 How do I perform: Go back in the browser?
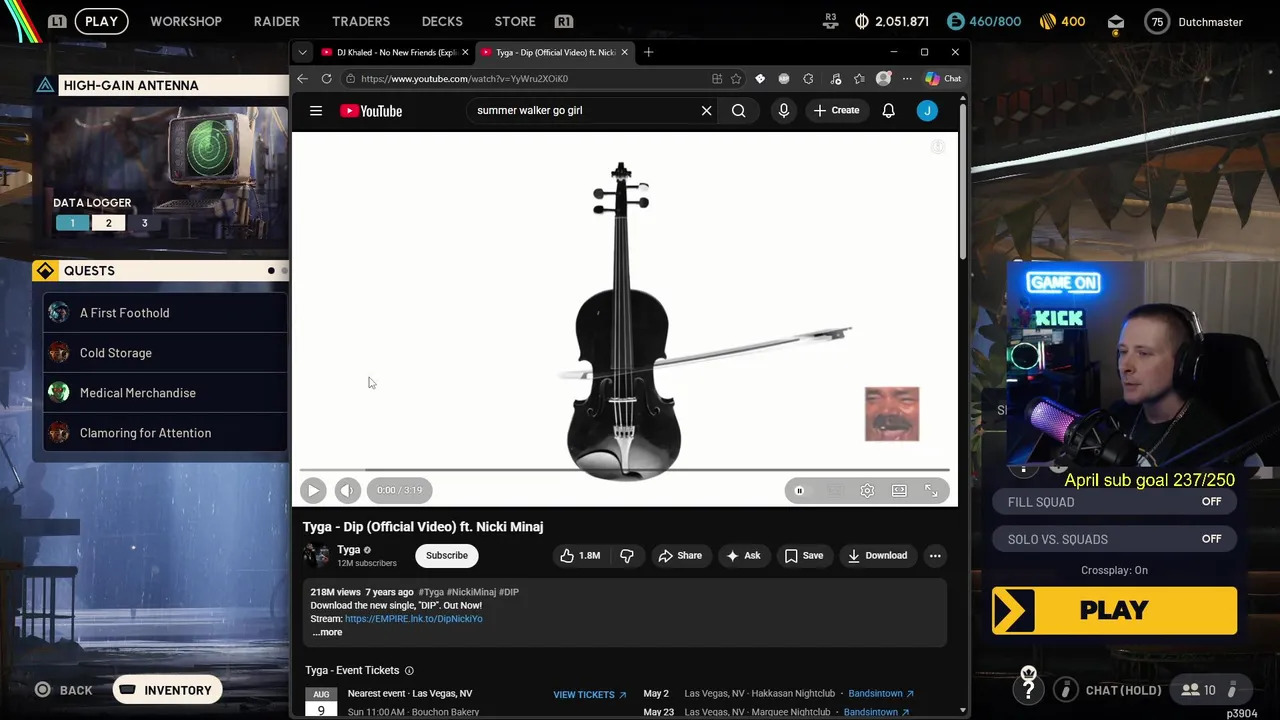tap(303, 79)
